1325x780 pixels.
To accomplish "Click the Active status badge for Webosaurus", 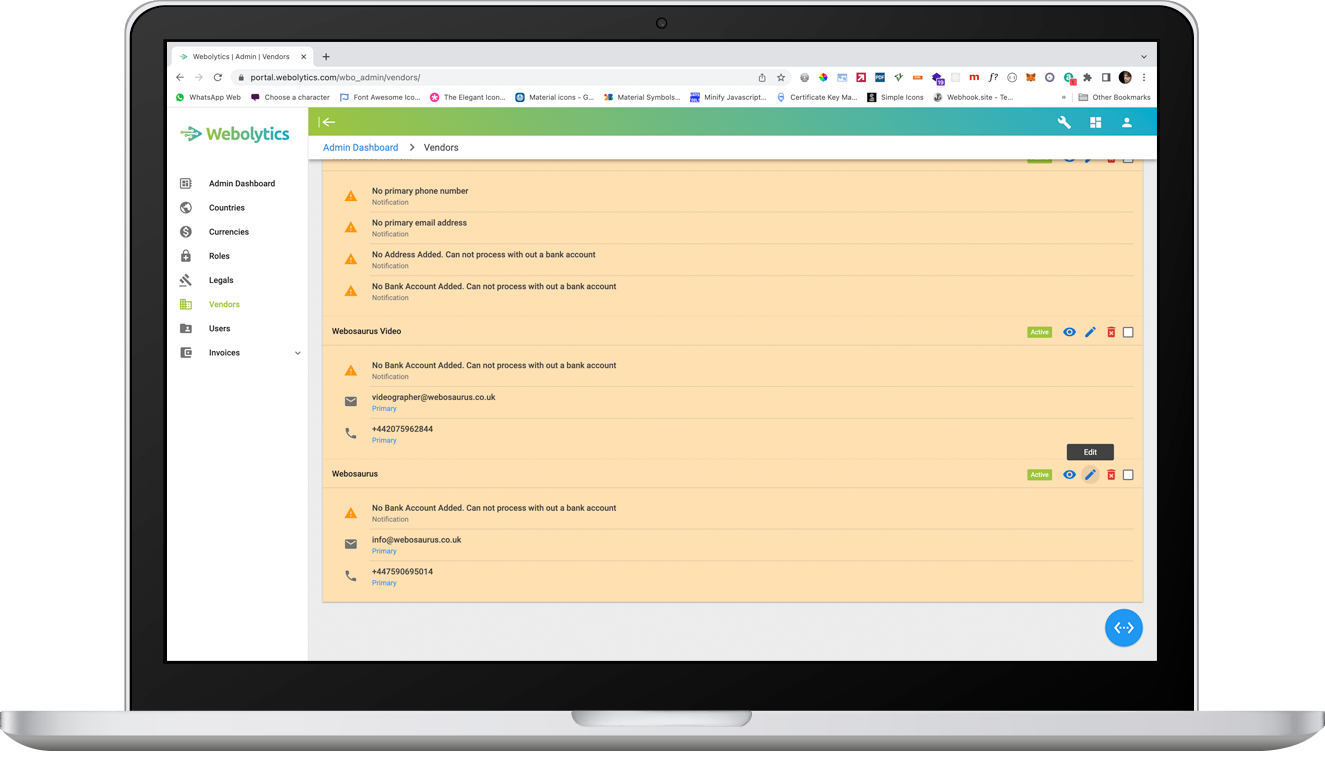I will [1039, 474].
